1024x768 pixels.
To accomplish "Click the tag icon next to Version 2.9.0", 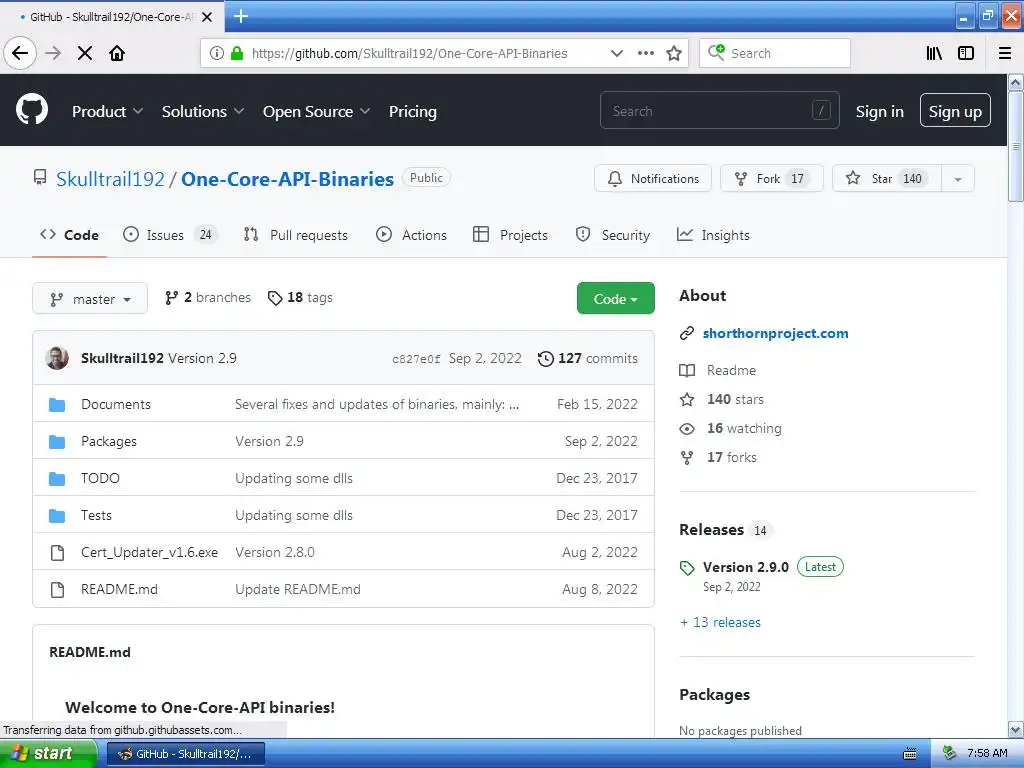I will [687, 568].
